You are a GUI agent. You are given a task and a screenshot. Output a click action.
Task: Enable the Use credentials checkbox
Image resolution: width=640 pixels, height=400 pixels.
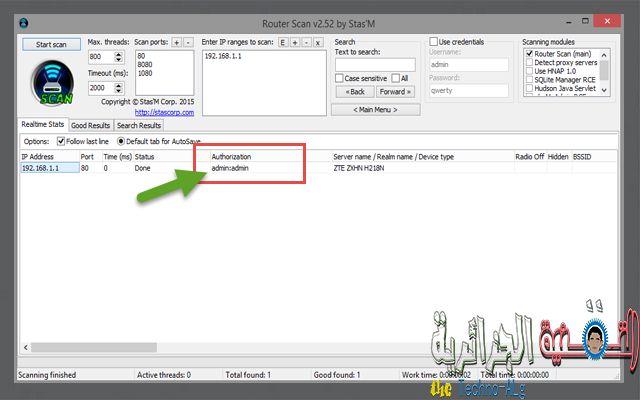tap(433, 42)
